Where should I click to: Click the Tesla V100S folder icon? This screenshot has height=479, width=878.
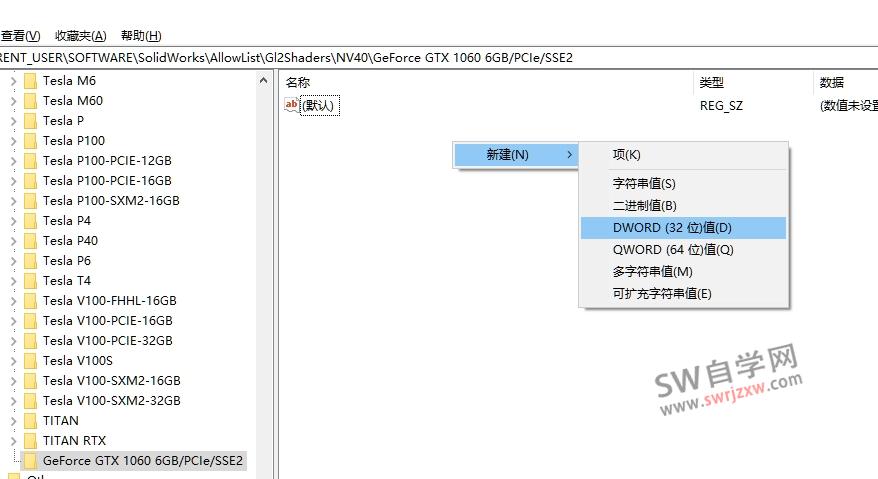(x=31, y=361)
